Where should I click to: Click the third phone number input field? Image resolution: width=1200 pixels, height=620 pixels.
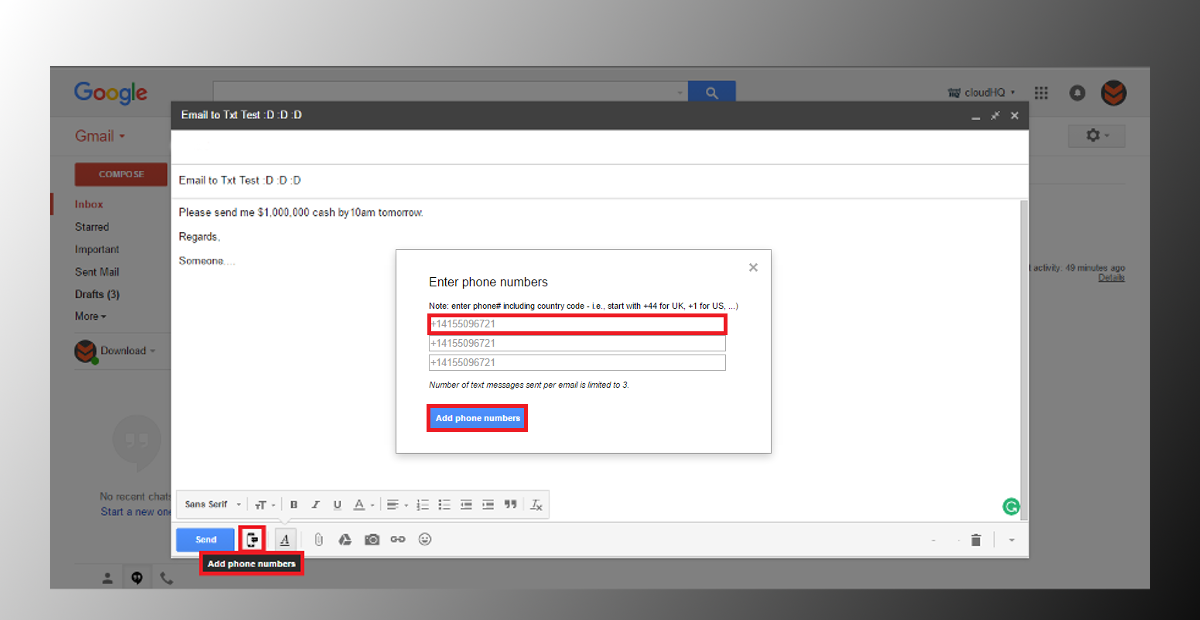pos(577,362)
